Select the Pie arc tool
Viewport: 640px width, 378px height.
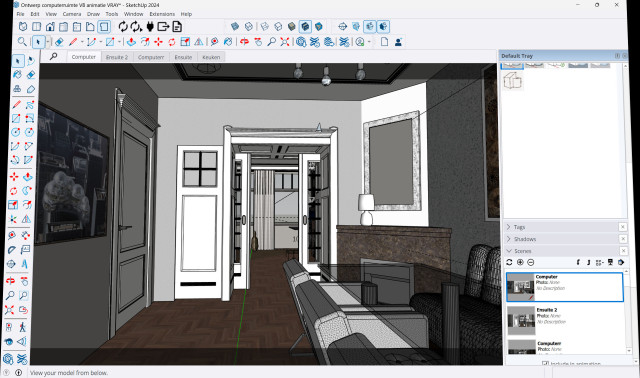point(29,160)
